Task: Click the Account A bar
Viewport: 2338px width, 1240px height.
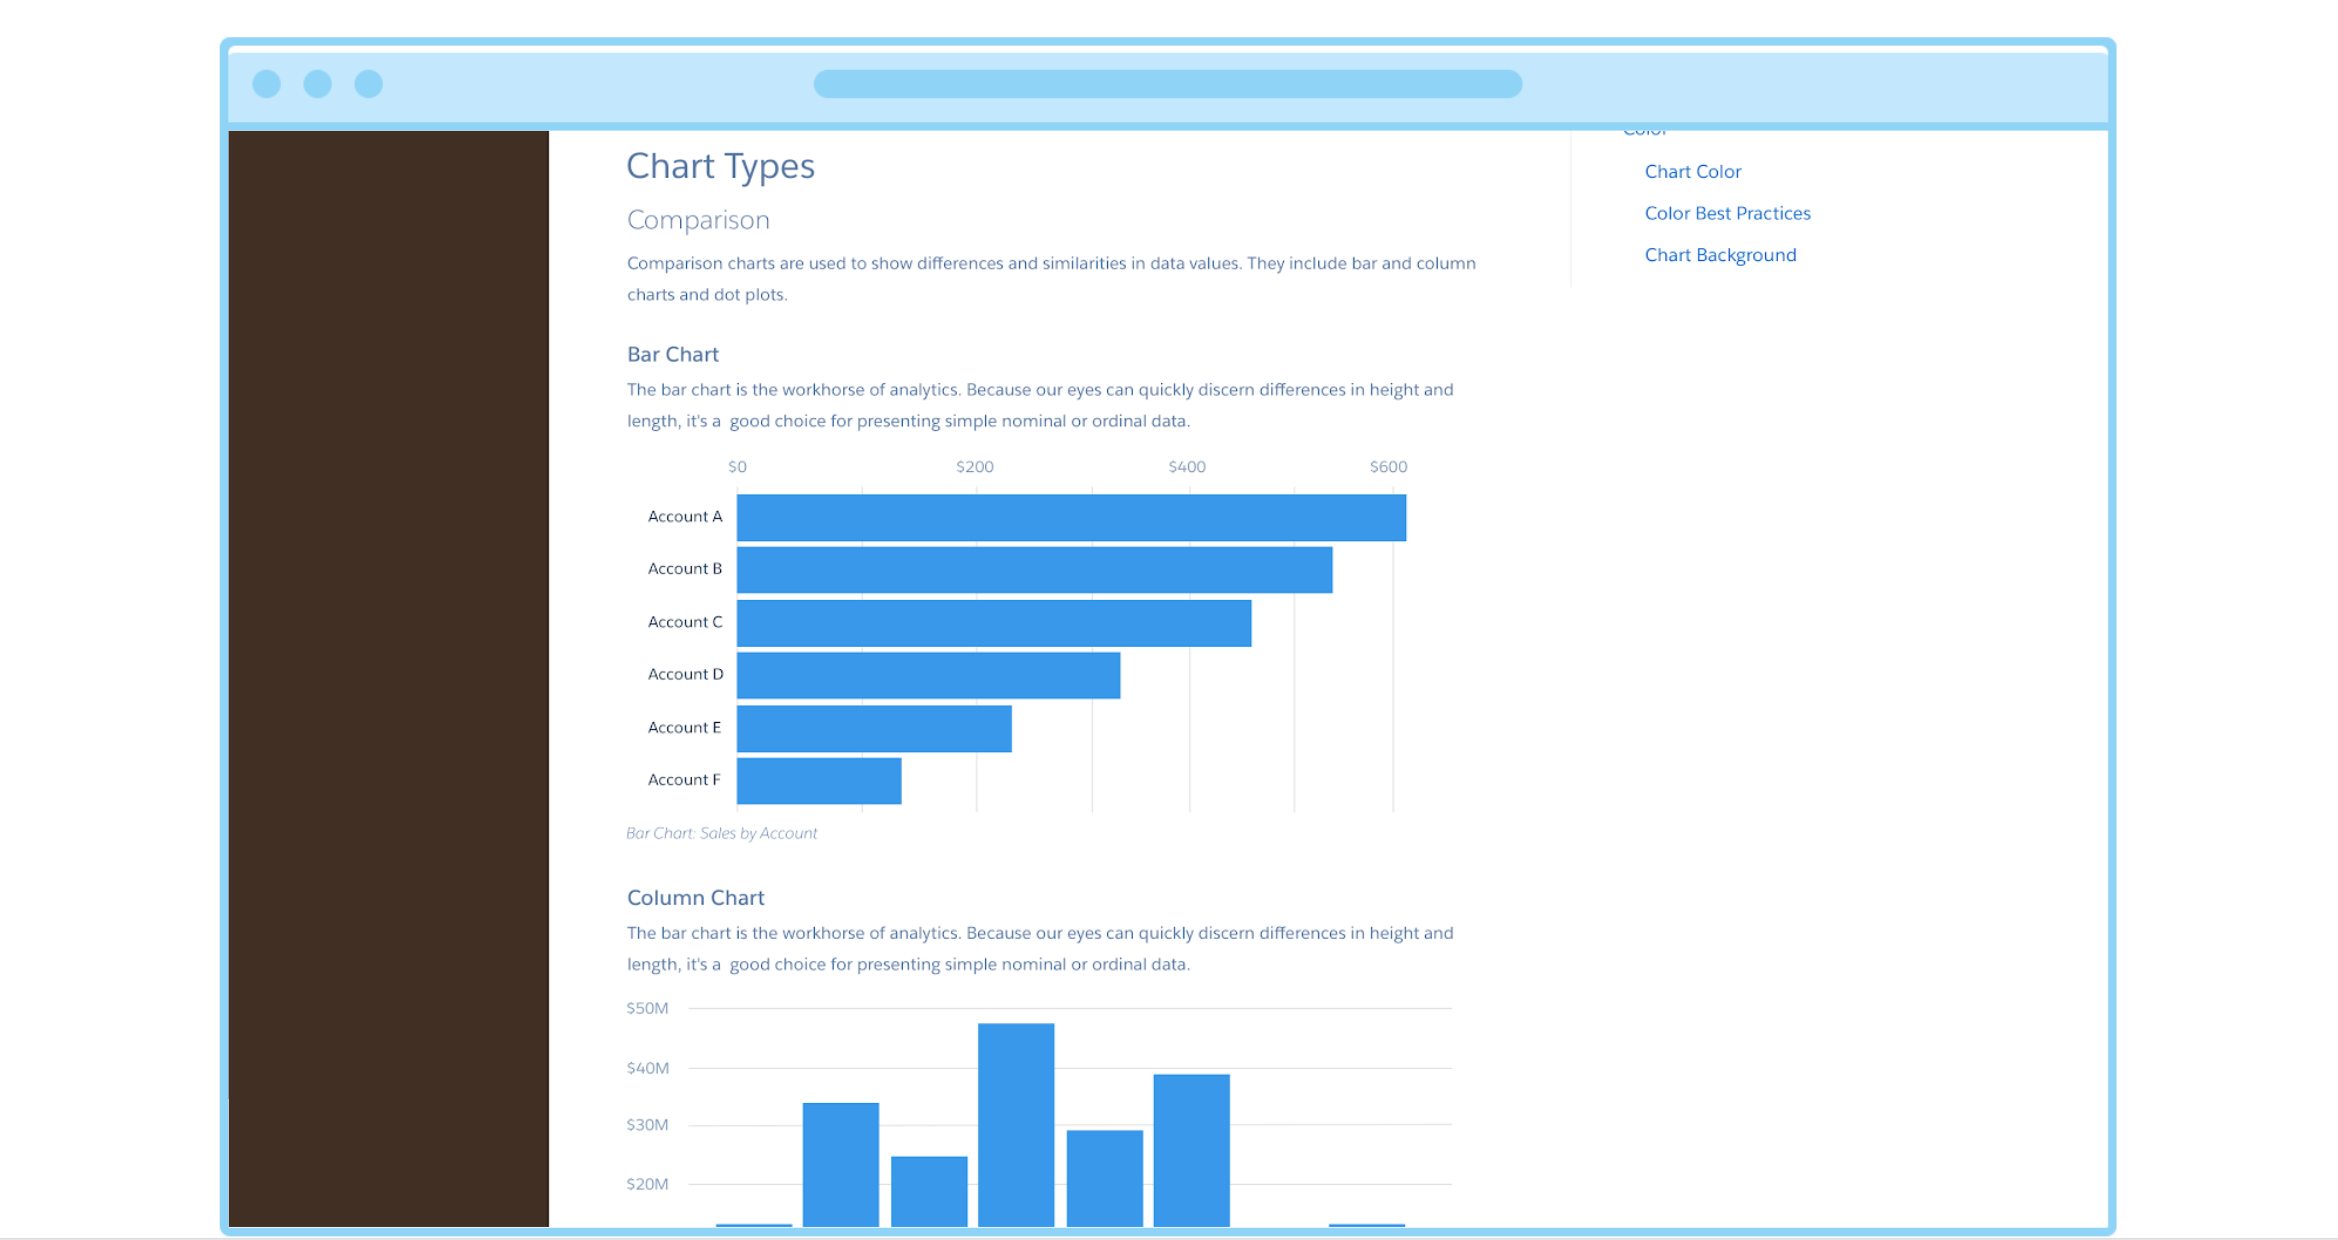Action: point(1070,518)
